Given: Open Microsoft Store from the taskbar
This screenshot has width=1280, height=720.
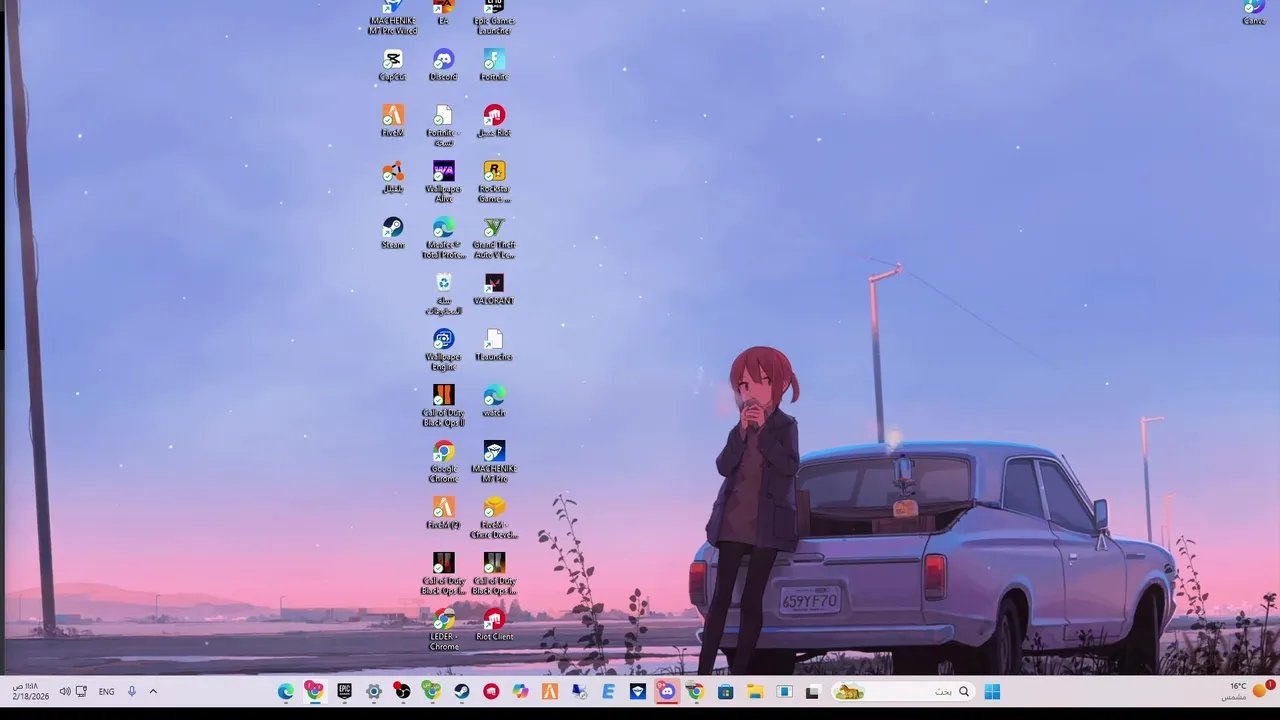Looking at the screenshot, I should [725, 691].
